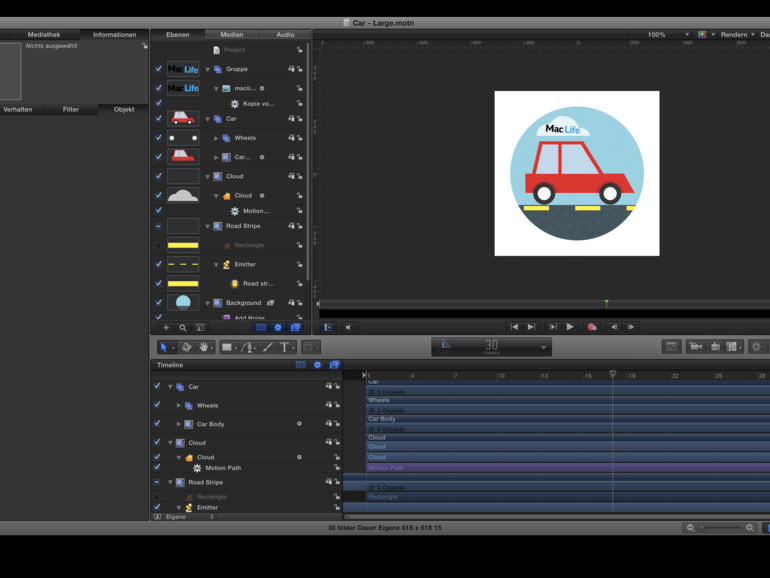Image resolution: width=770 pixels, height=578 pixels.
Task: Open the generator icon in toolbar
Action: point(732,347)
